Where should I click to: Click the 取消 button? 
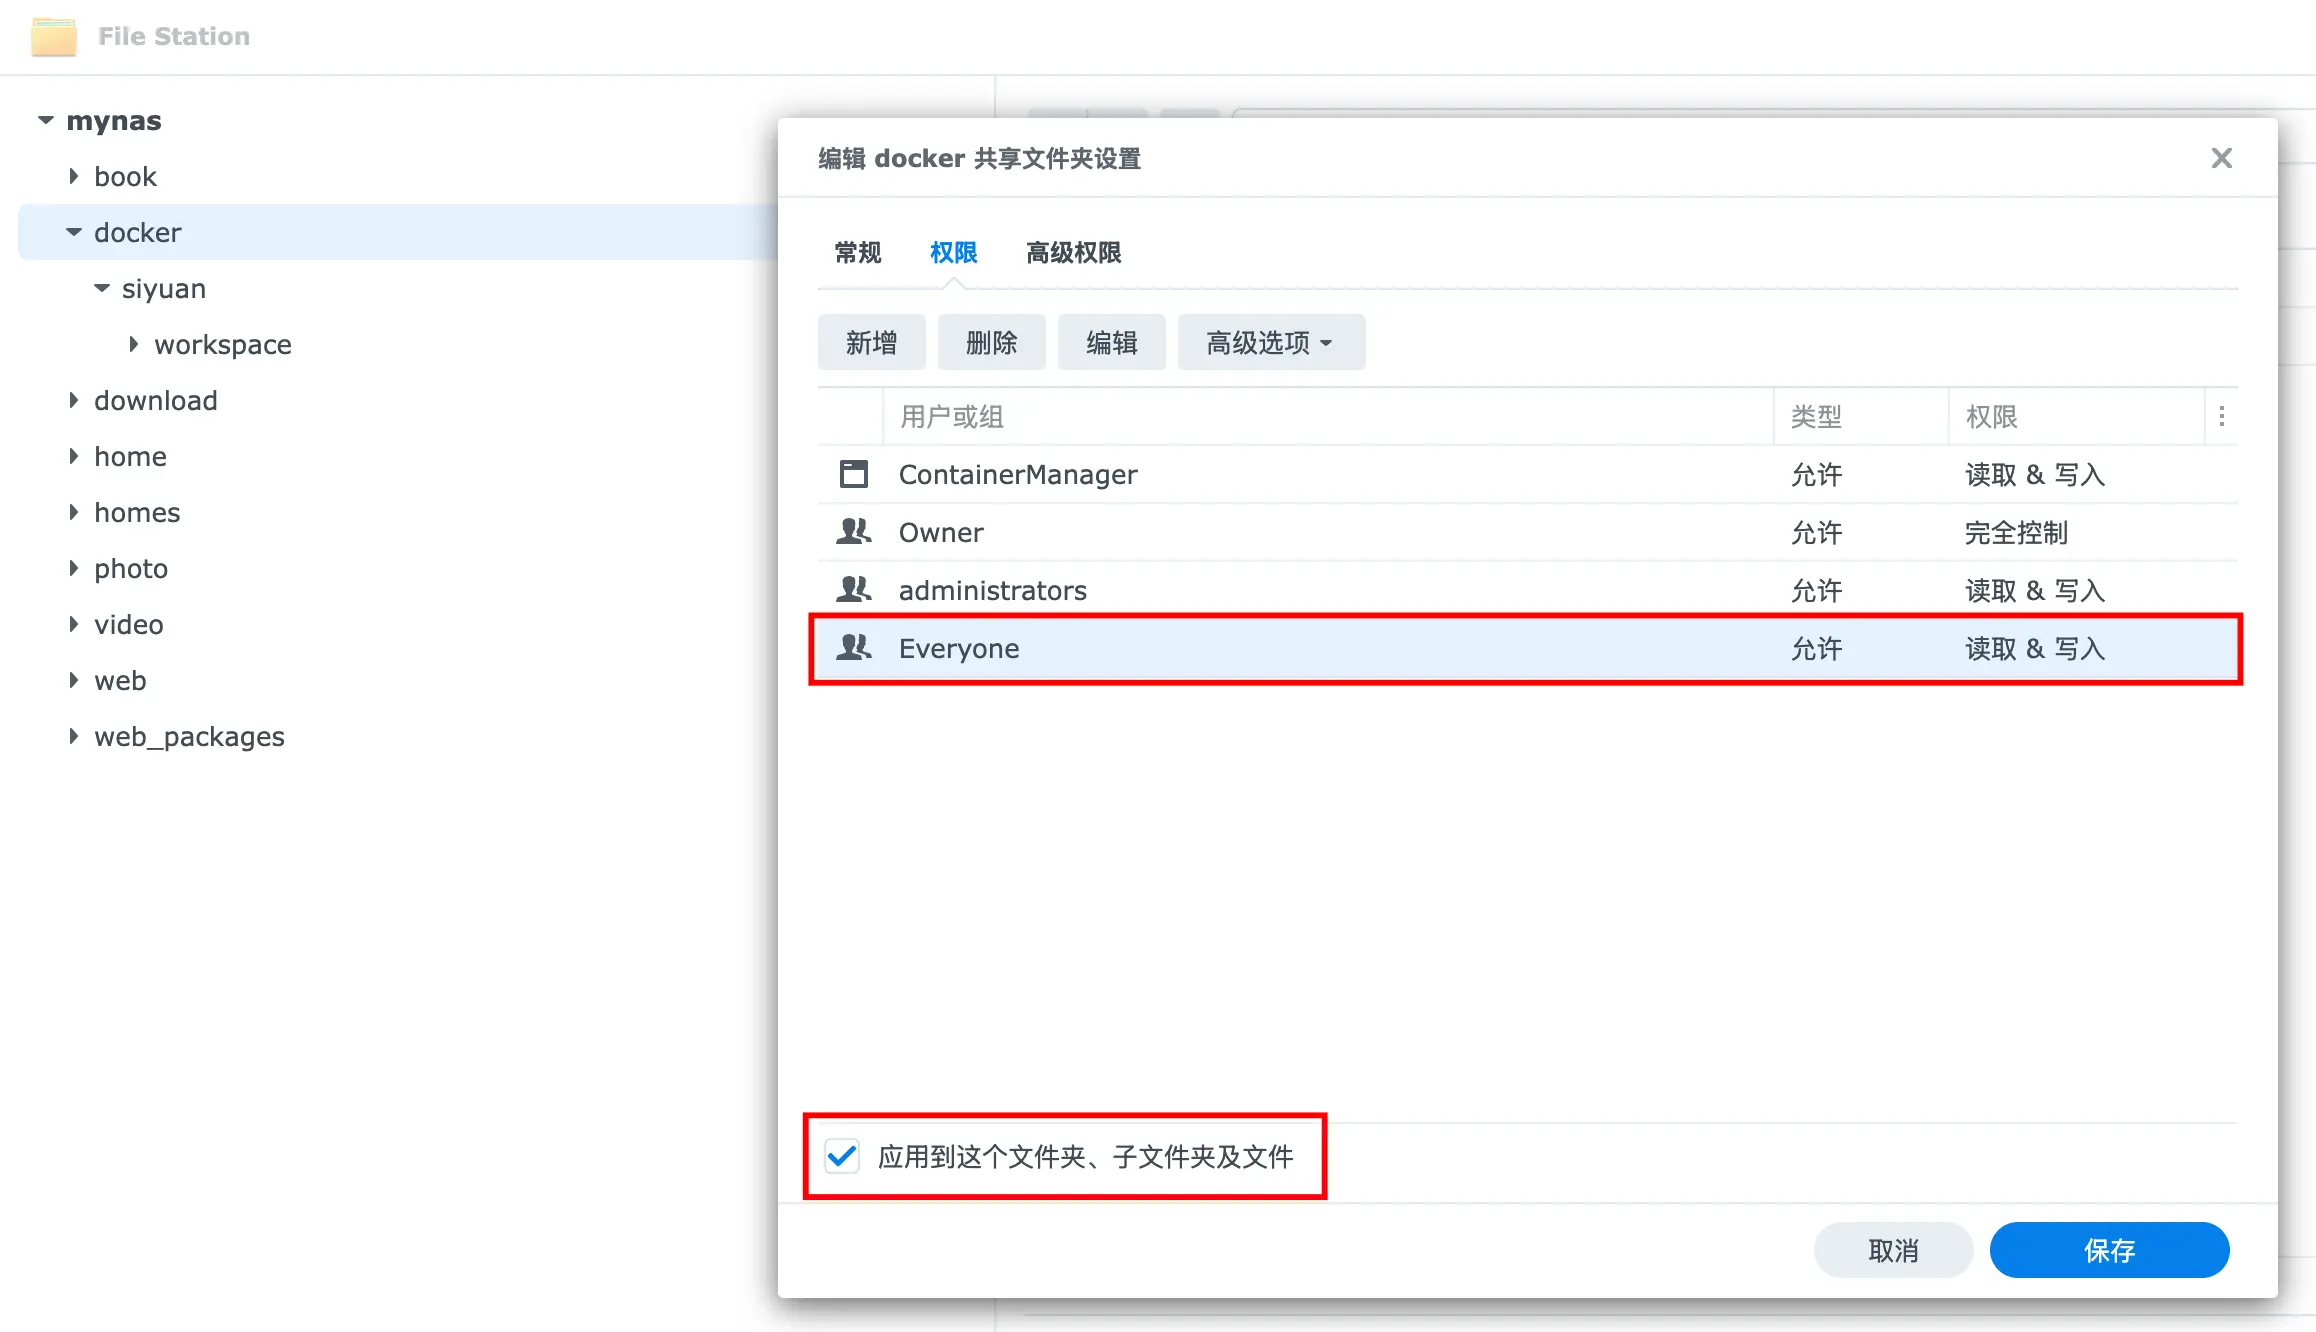coord(1892,1250)
